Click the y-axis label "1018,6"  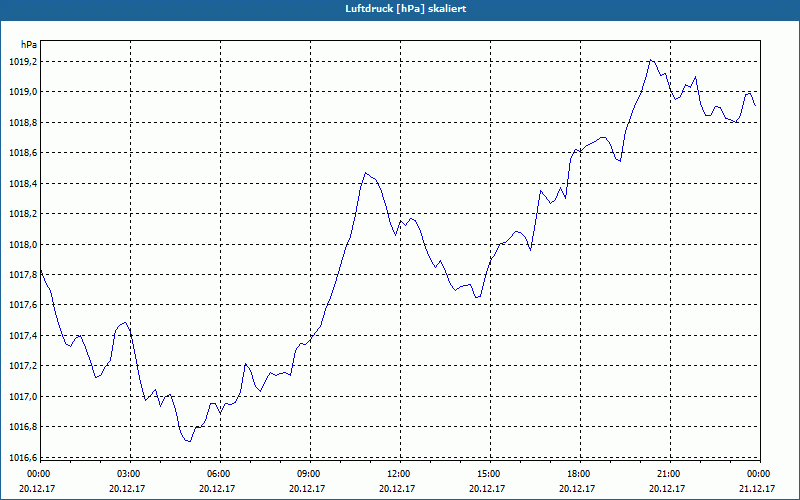point(23,153)
